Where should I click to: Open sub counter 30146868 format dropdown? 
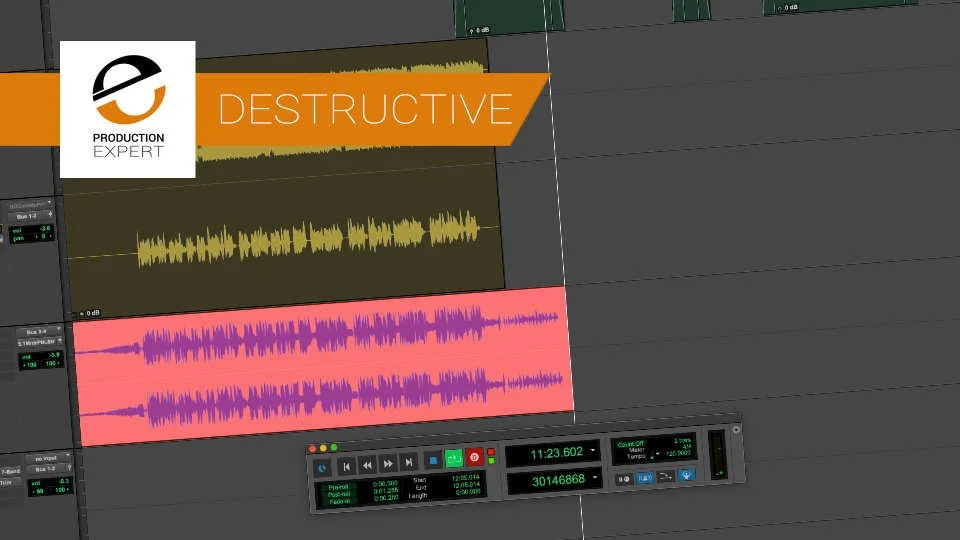[595, 477]
